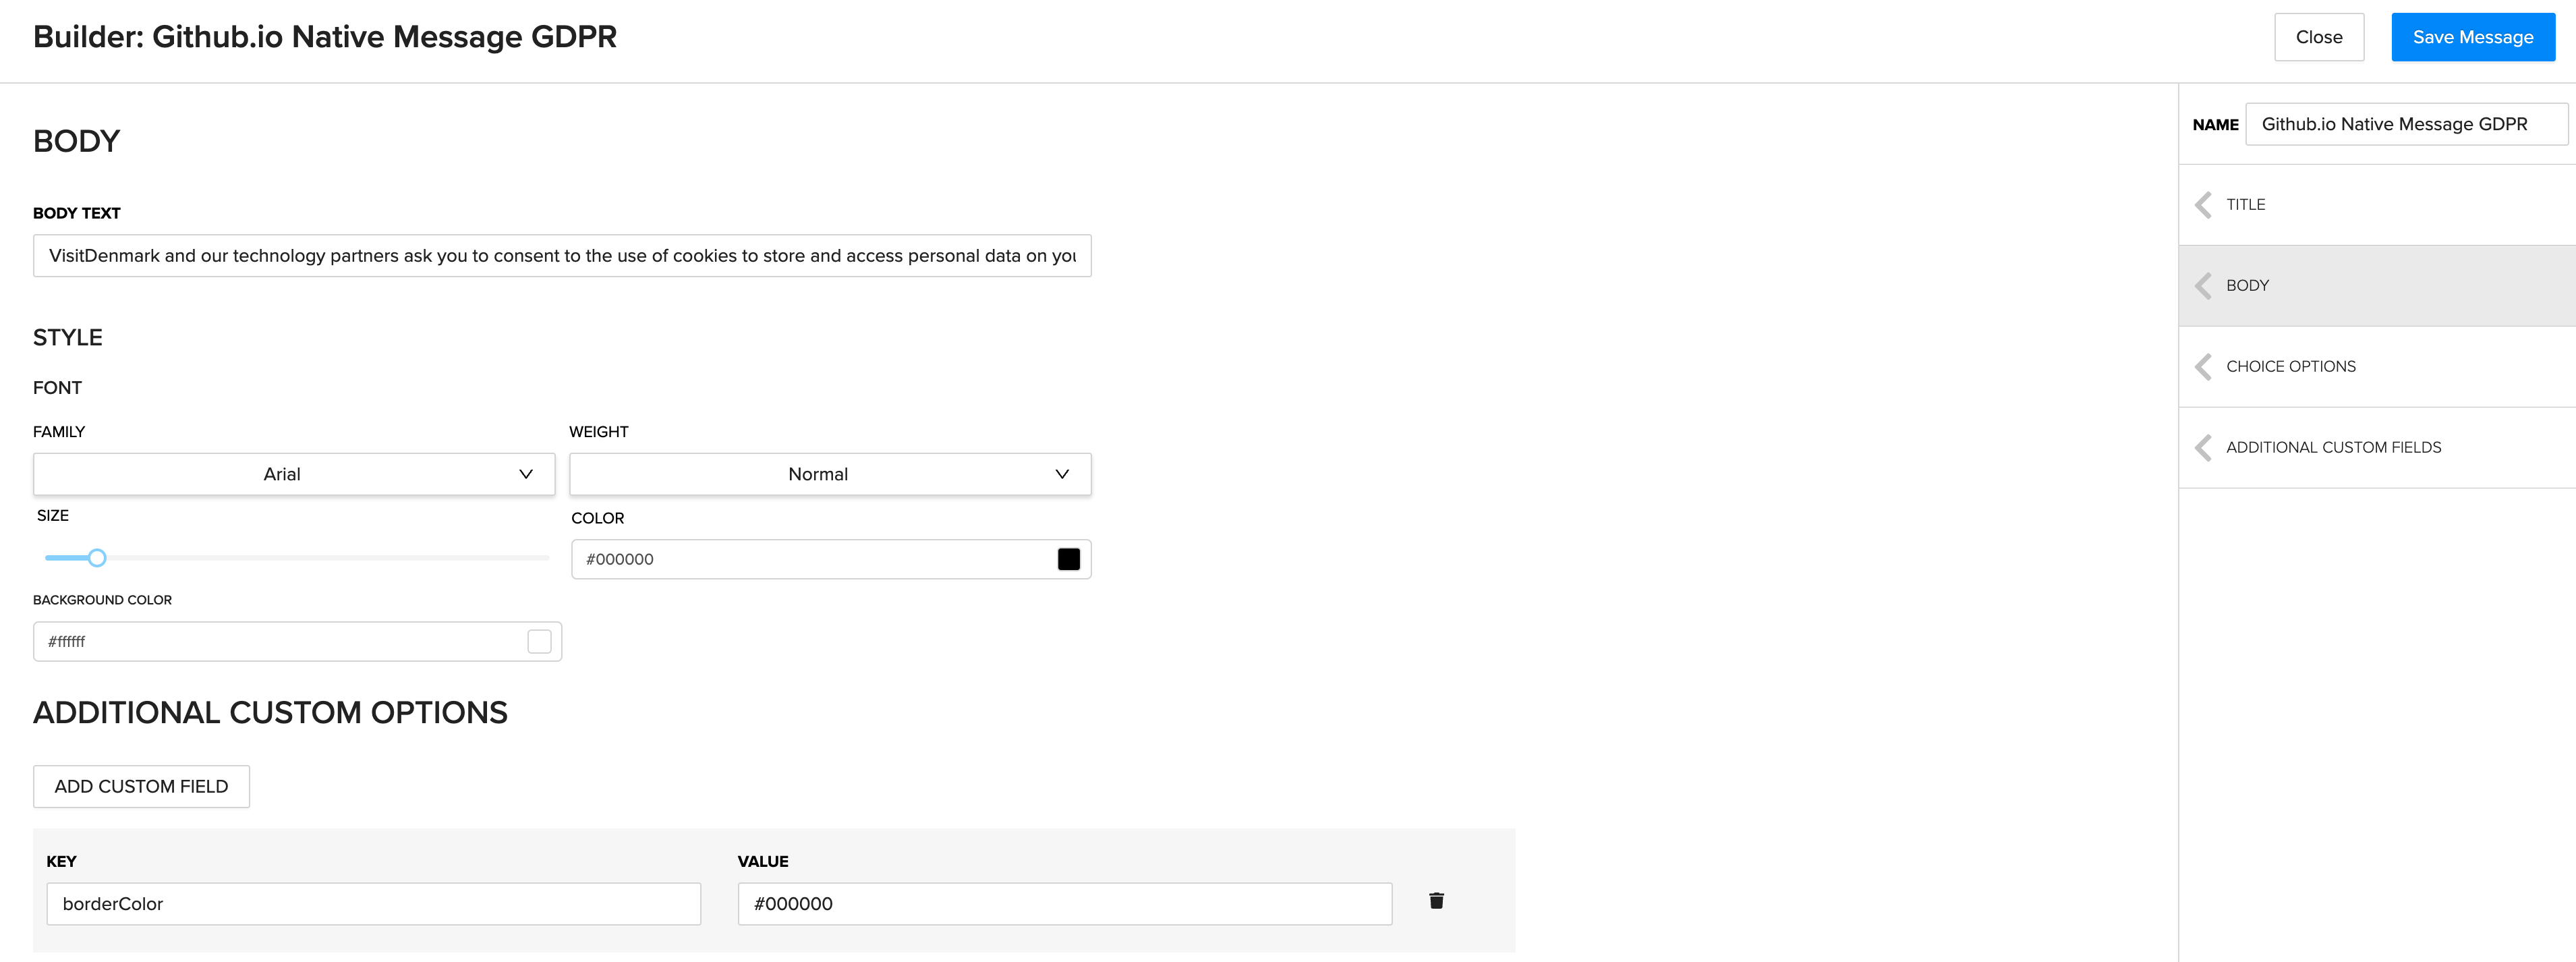Click the font size slider handle
Image resolution: width=2576 pixels, height=962 pixels.
click(97, 558)
